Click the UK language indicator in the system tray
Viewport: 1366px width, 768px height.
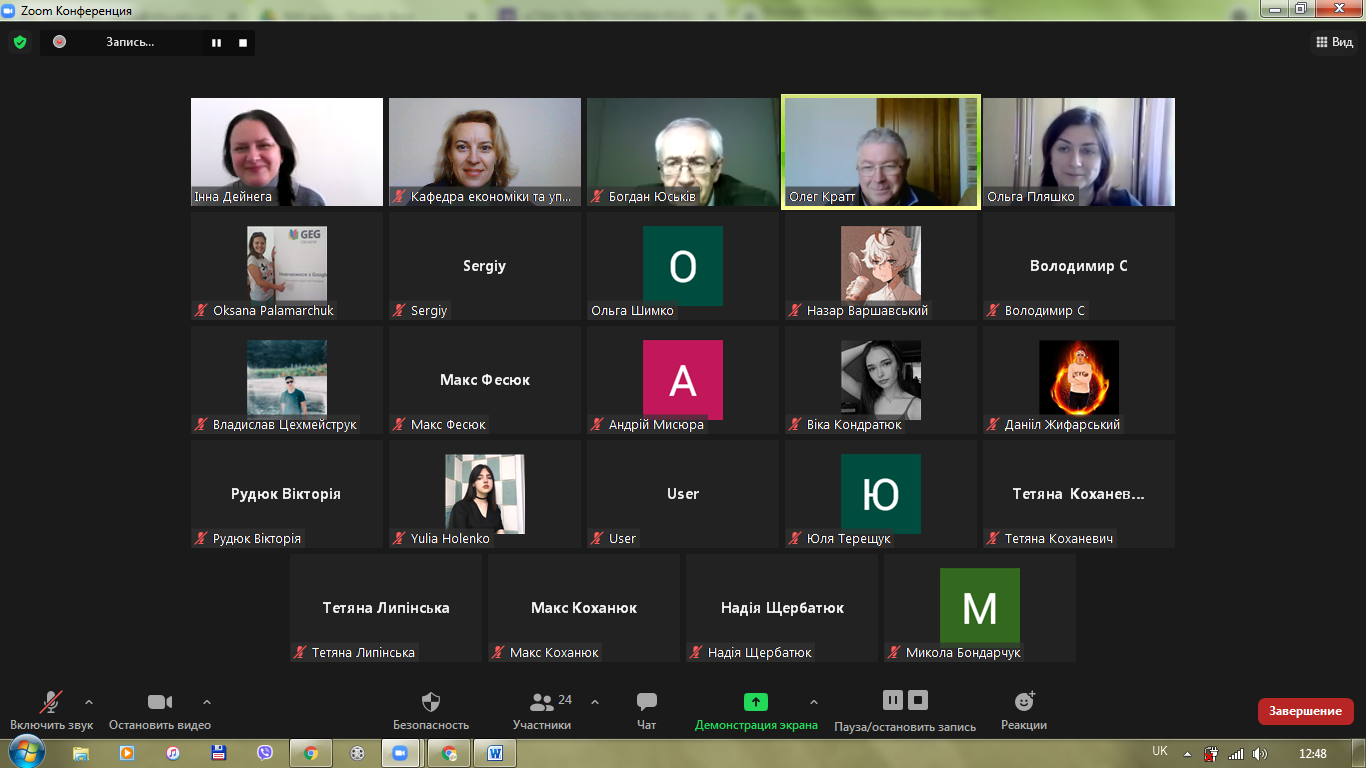click(1160, 751)
